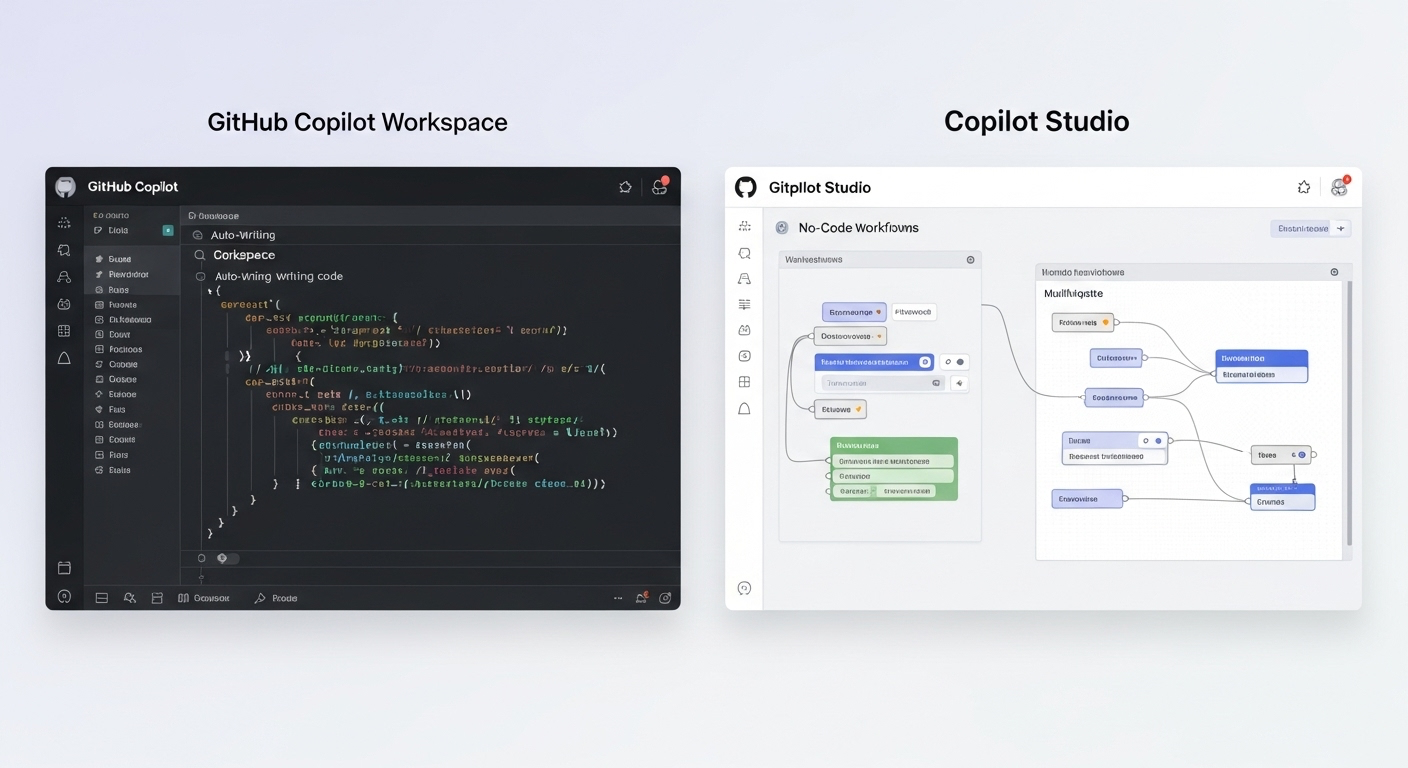Viewport: 1408px width, 768px height.
Task: Open the chat bubble icon in the dark sidebar
Action: [64, 250]
